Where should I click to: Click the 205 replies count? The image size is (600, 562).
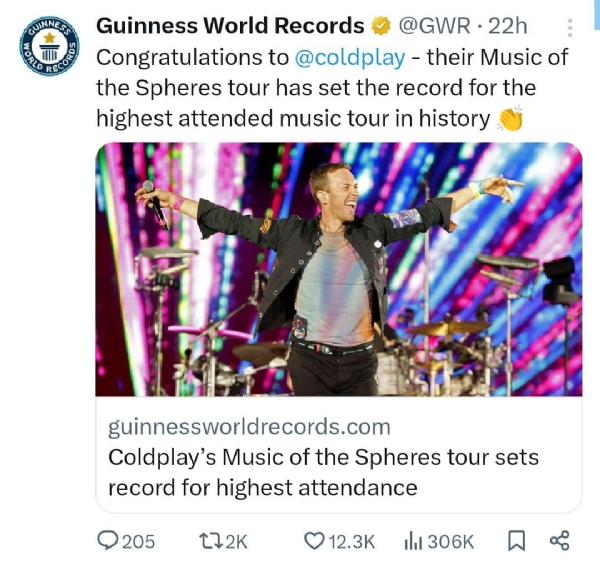click(139, 542)
